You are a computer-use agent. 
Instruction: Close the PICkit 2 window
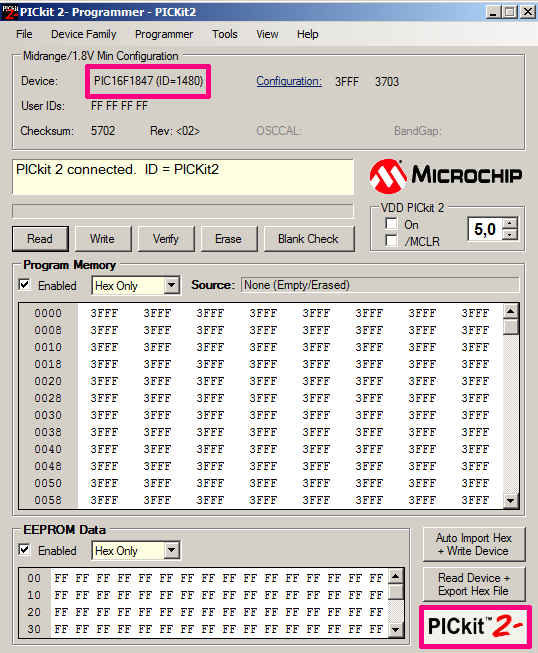pyautogui.click(x=528, y=12)
